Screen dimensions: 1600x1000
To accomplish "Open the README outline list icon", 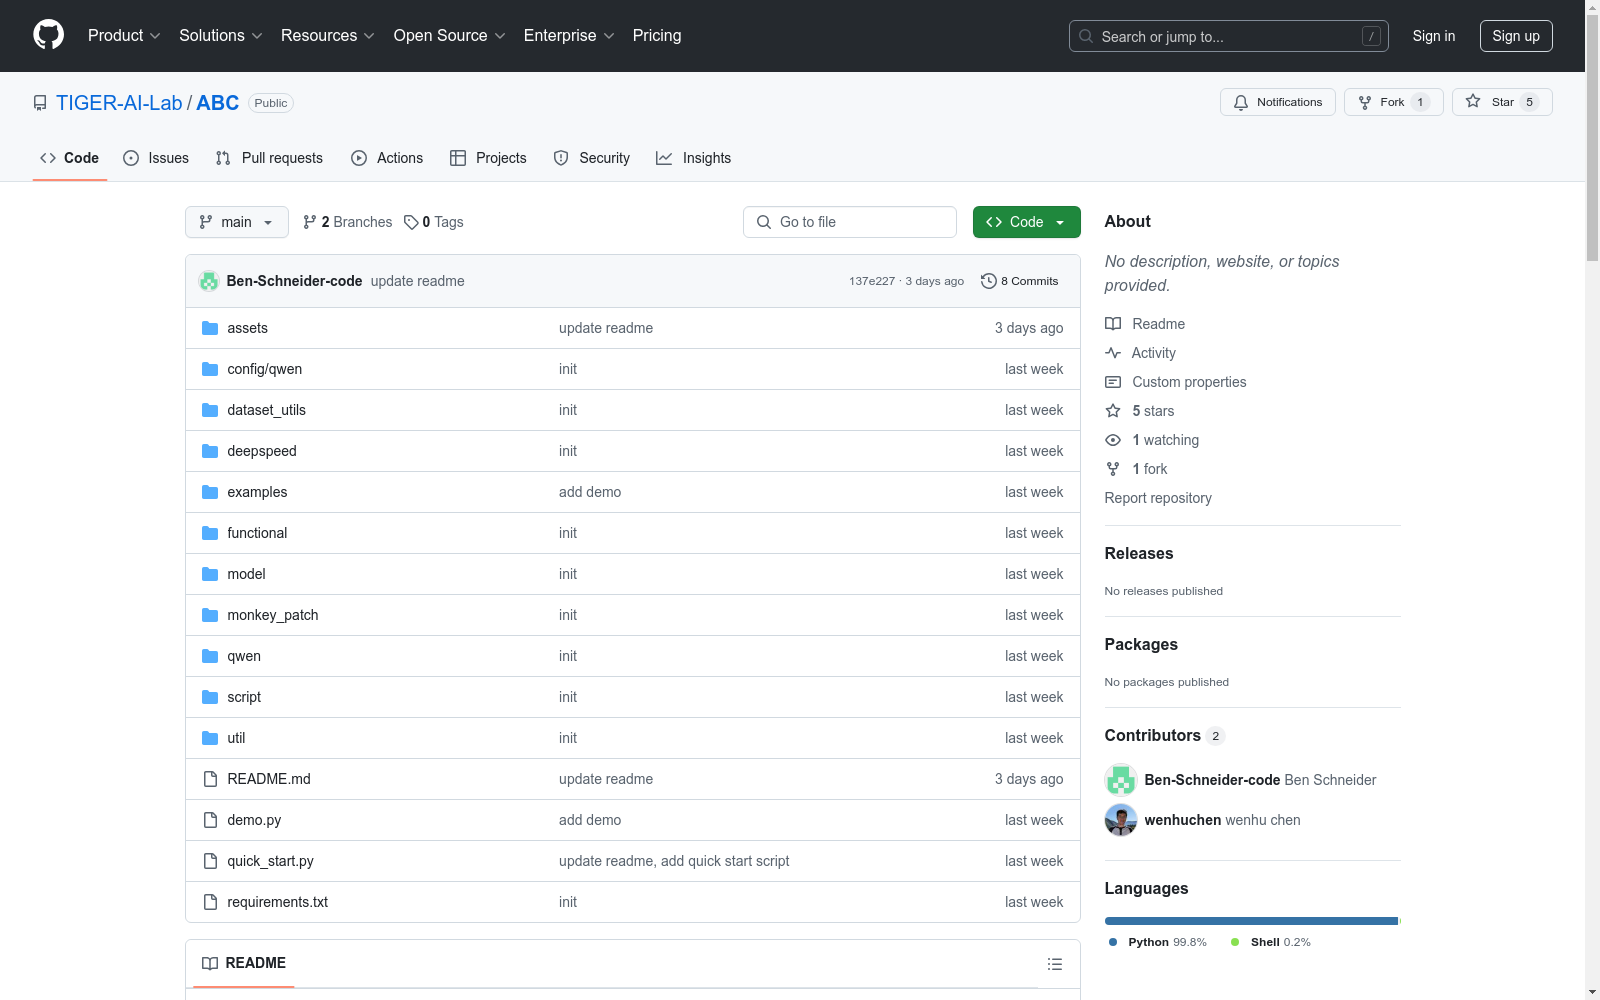I will pyautogui.click(x=1054, y=964).
